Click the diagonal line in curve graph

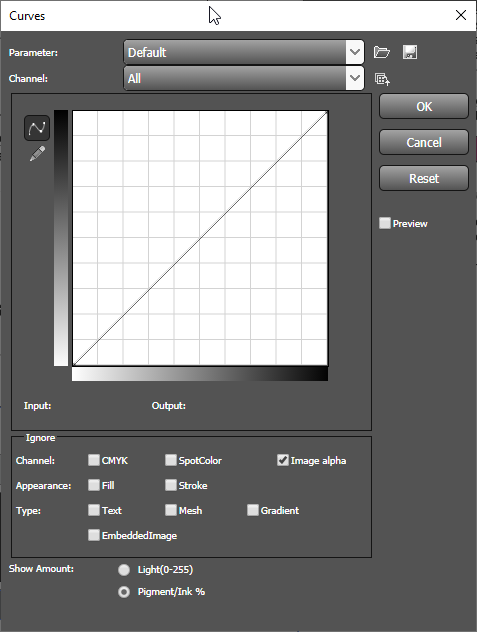[200, 239]
